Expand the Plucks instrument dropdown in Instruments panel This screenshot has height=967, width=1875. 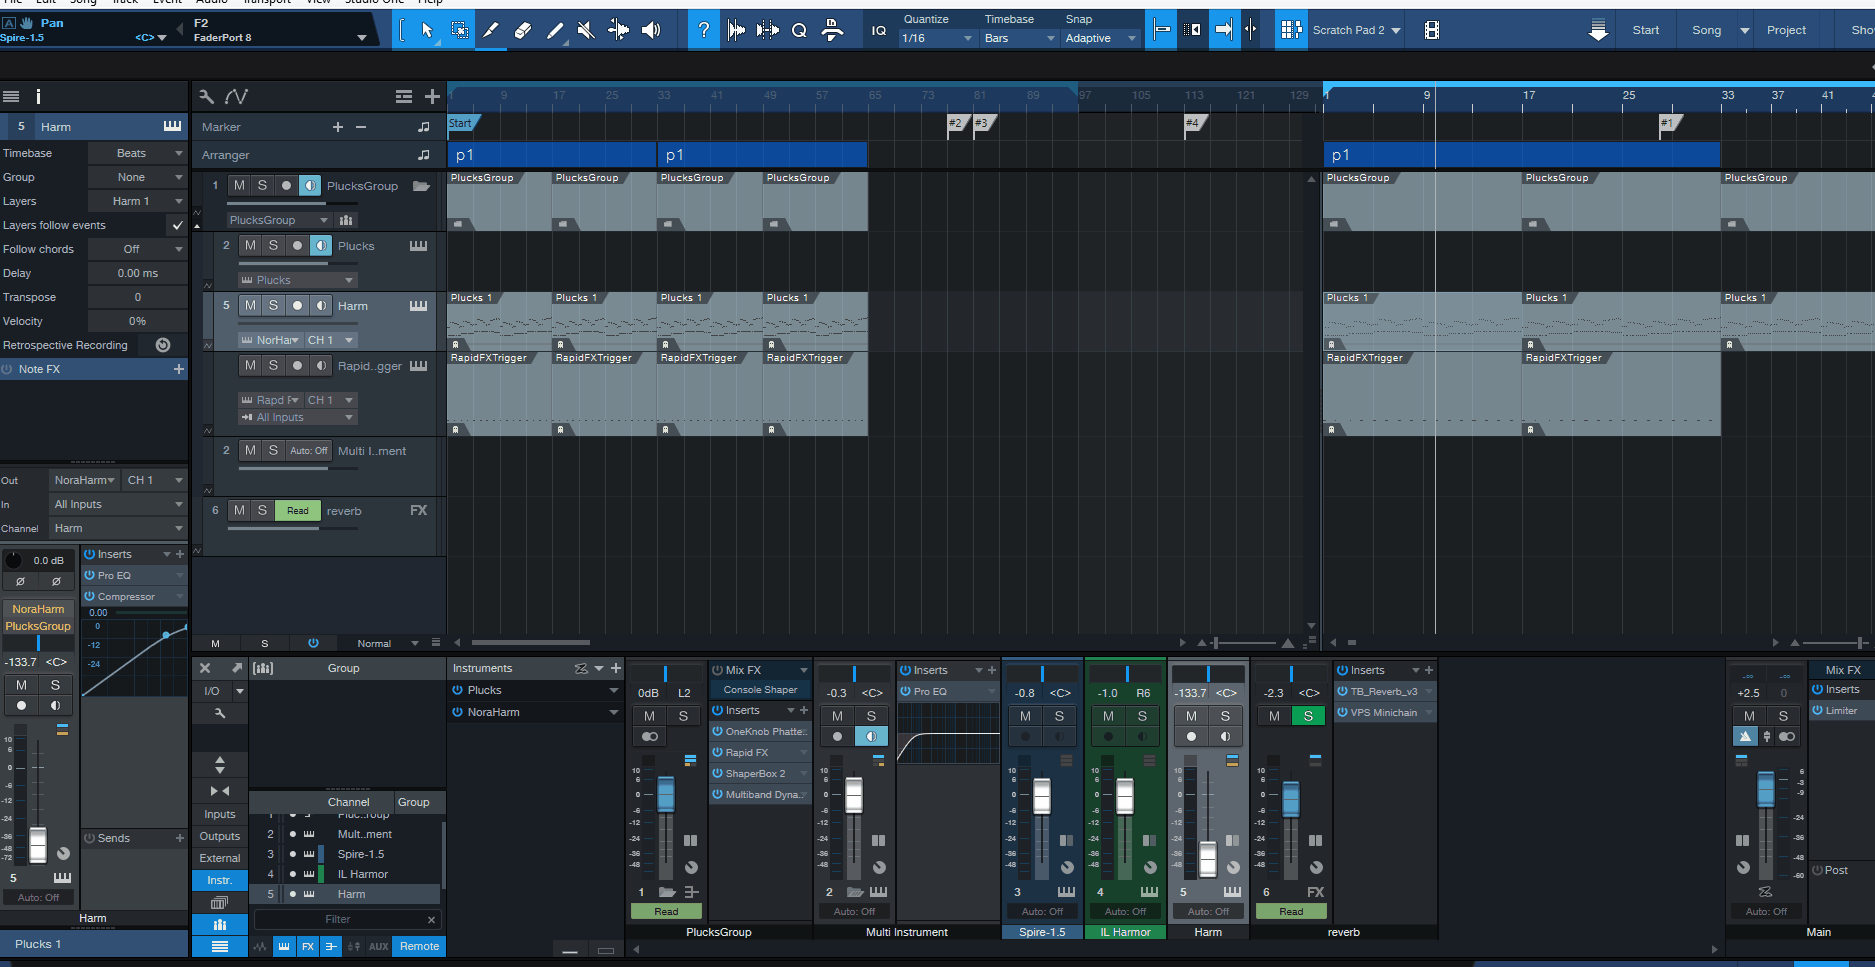coord(614,690)
